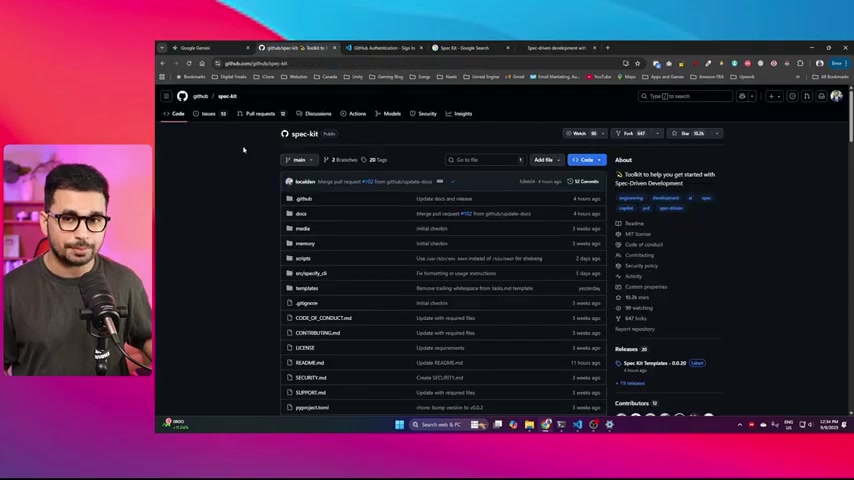The width and height of the screenshot is (854, 480).
Task: Click Watch to toggle repository notifications
Action: coord(581,133)
